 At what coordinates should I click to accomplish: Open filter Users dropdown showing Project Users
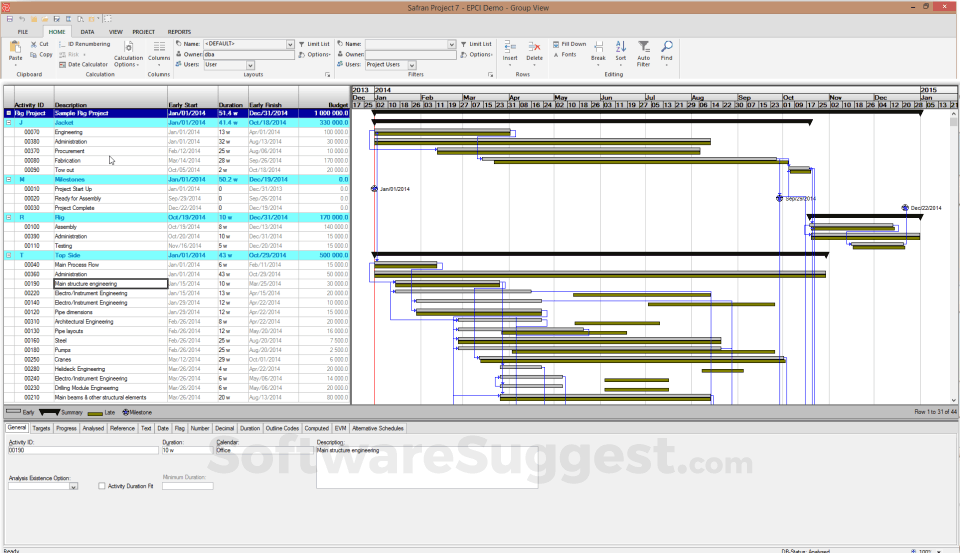pos(412,65)
